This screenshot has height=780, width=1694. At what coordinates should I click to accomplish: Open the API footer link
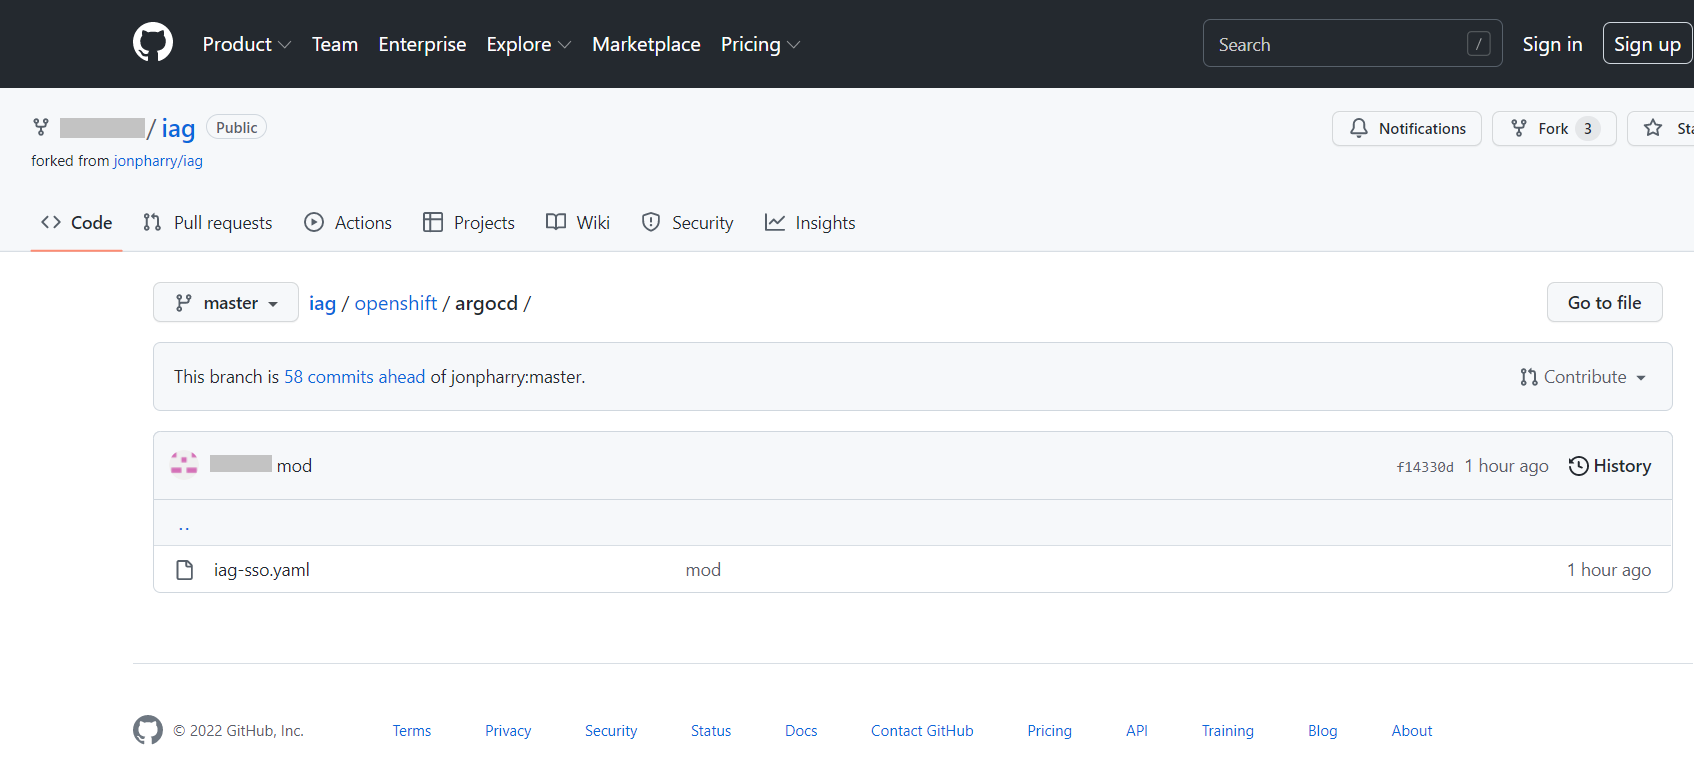[x=1137, y=731]
